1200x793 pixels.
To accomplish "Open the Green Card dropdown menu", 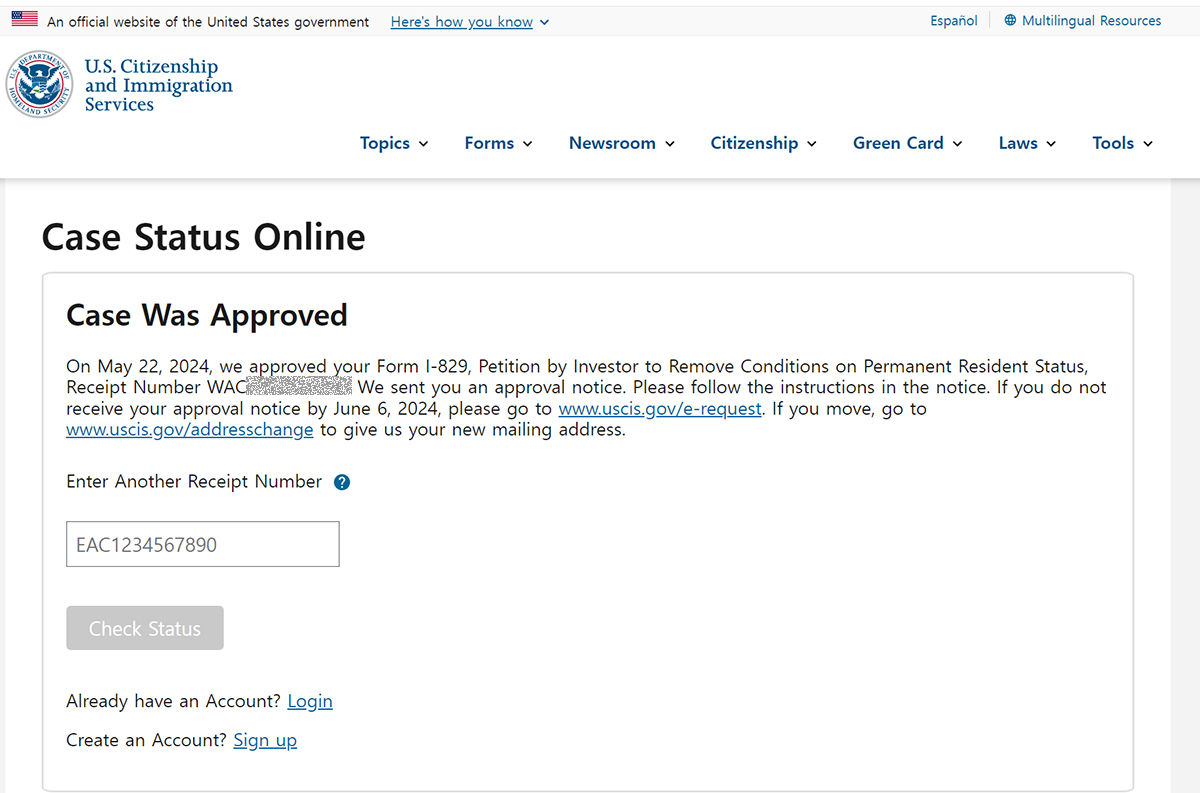I will (907, 143).
